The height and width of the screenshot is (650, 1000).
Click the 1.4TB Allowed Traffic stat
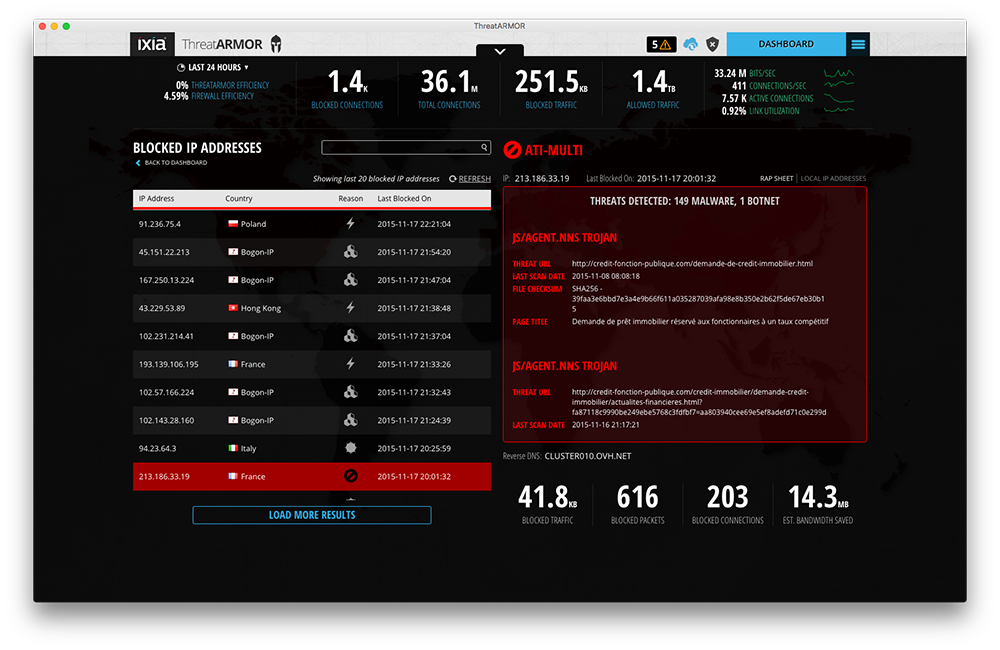tap(653, 89)
